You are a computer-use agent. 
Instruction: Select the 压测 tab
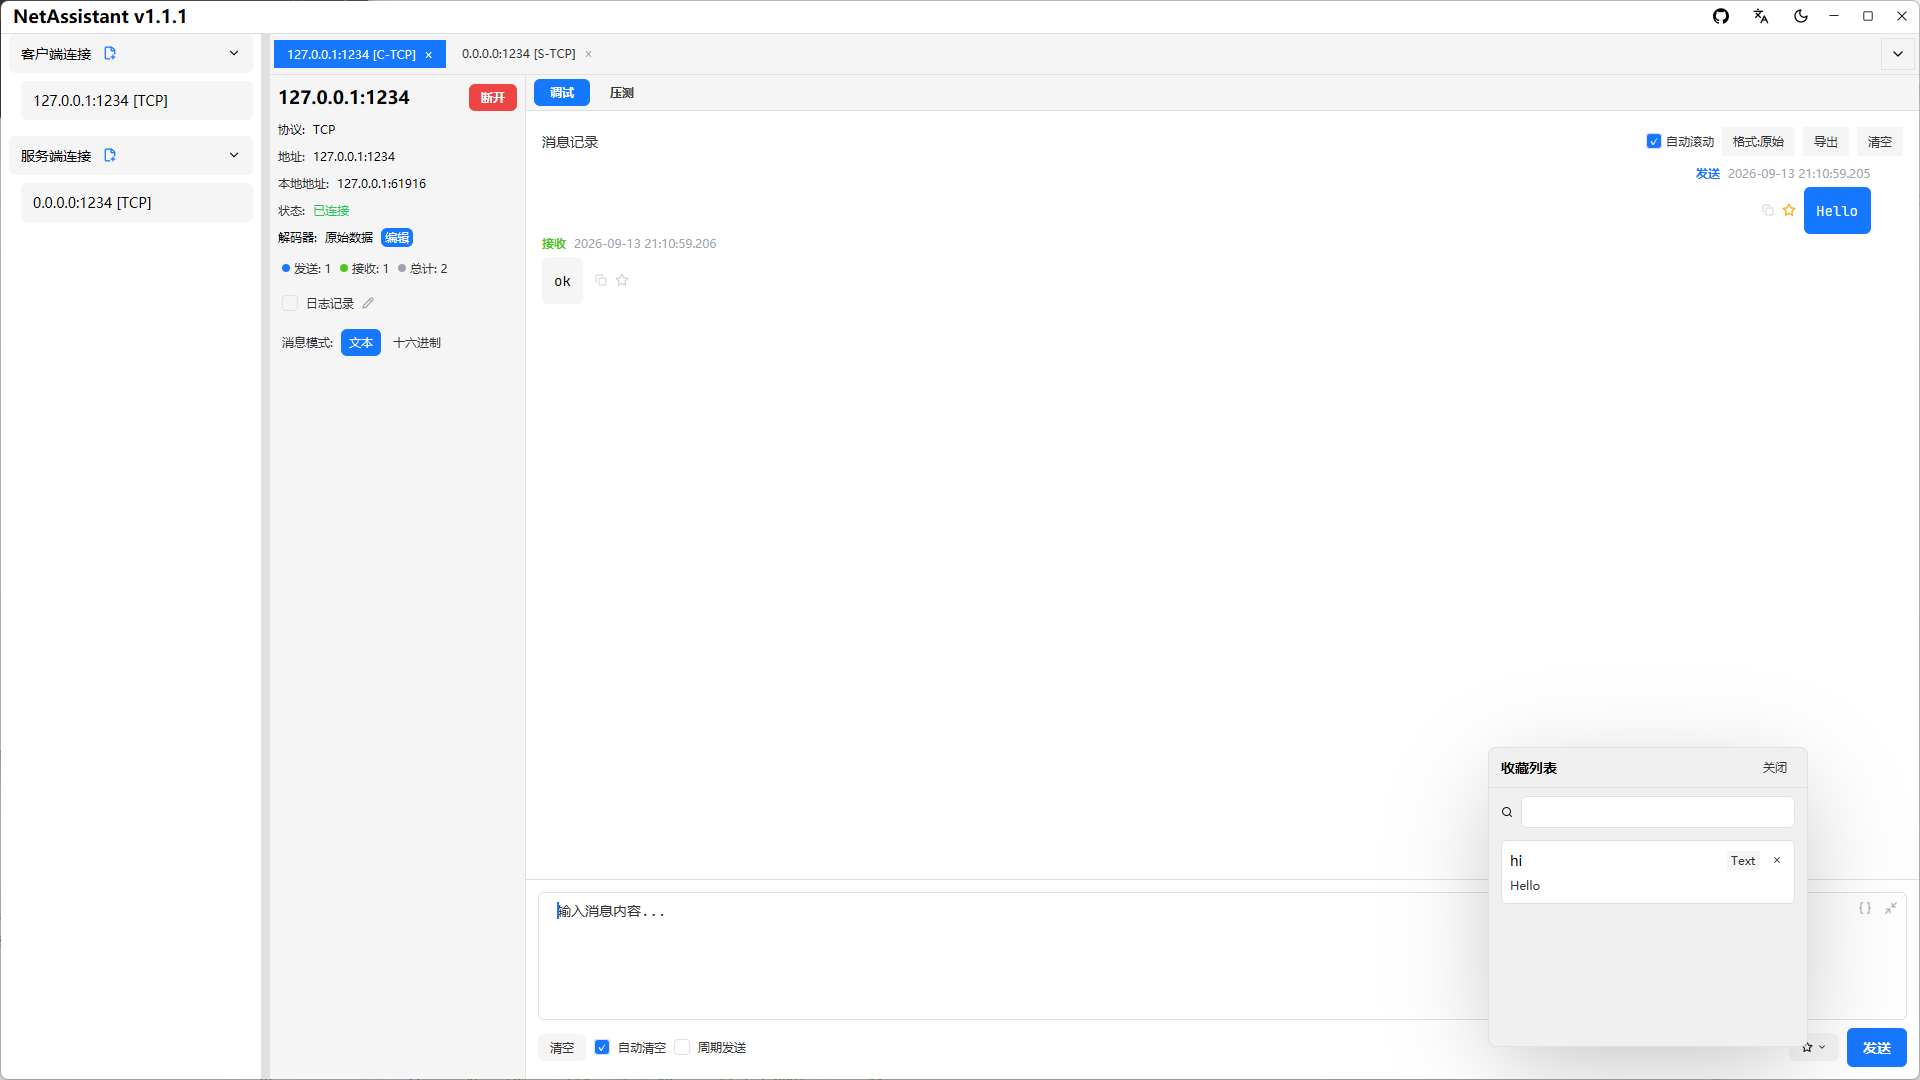[x=622, y=93]
